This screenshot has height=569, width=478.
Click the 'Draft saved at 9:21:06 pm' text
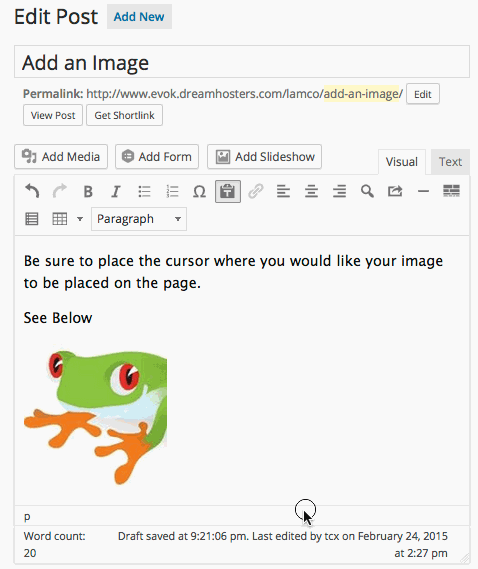pyautogui.click(x=183, y=536)
